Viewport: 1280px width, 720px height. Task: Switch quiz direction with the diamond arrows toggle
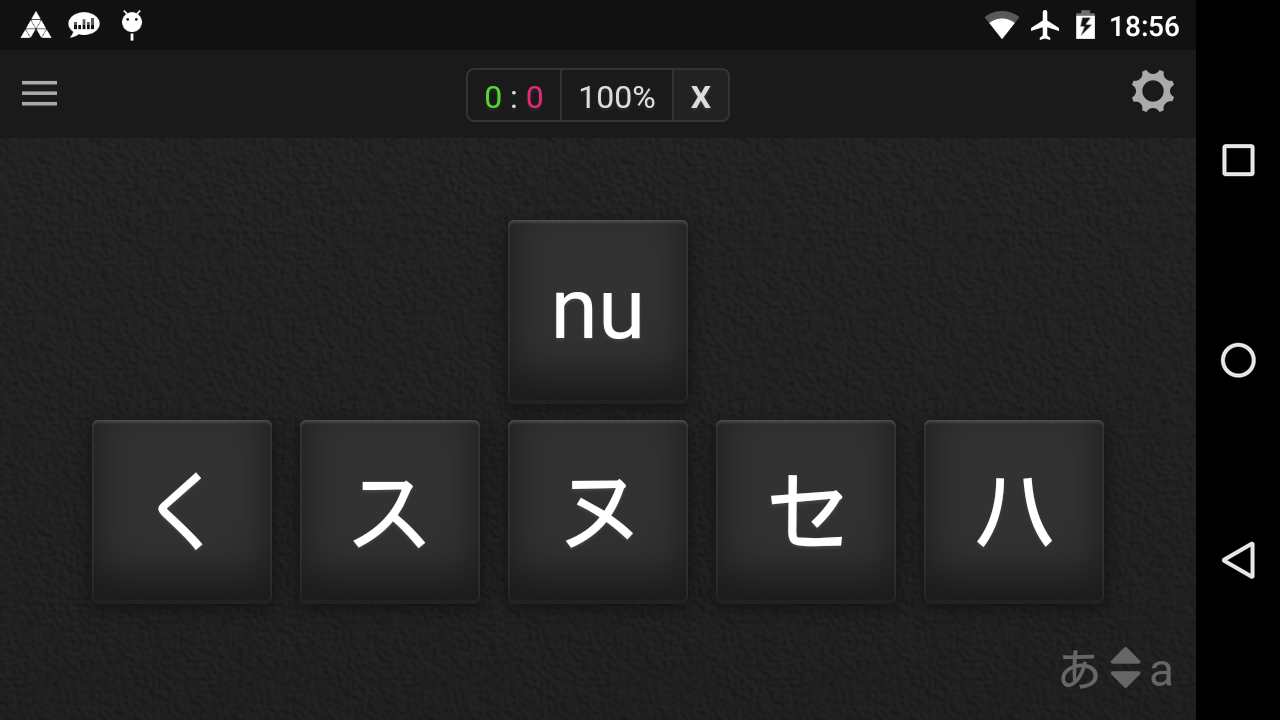(1125, 669)
